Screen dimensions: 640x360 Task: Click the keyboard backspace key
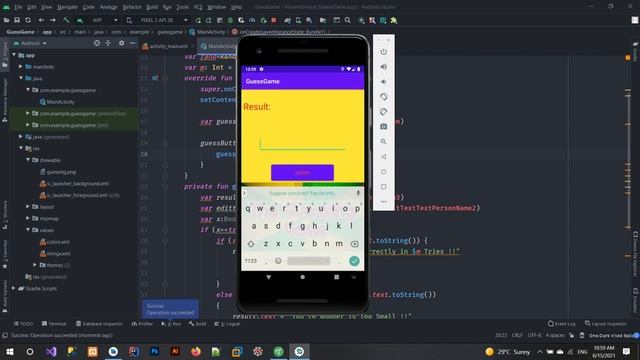coord(354,244)
